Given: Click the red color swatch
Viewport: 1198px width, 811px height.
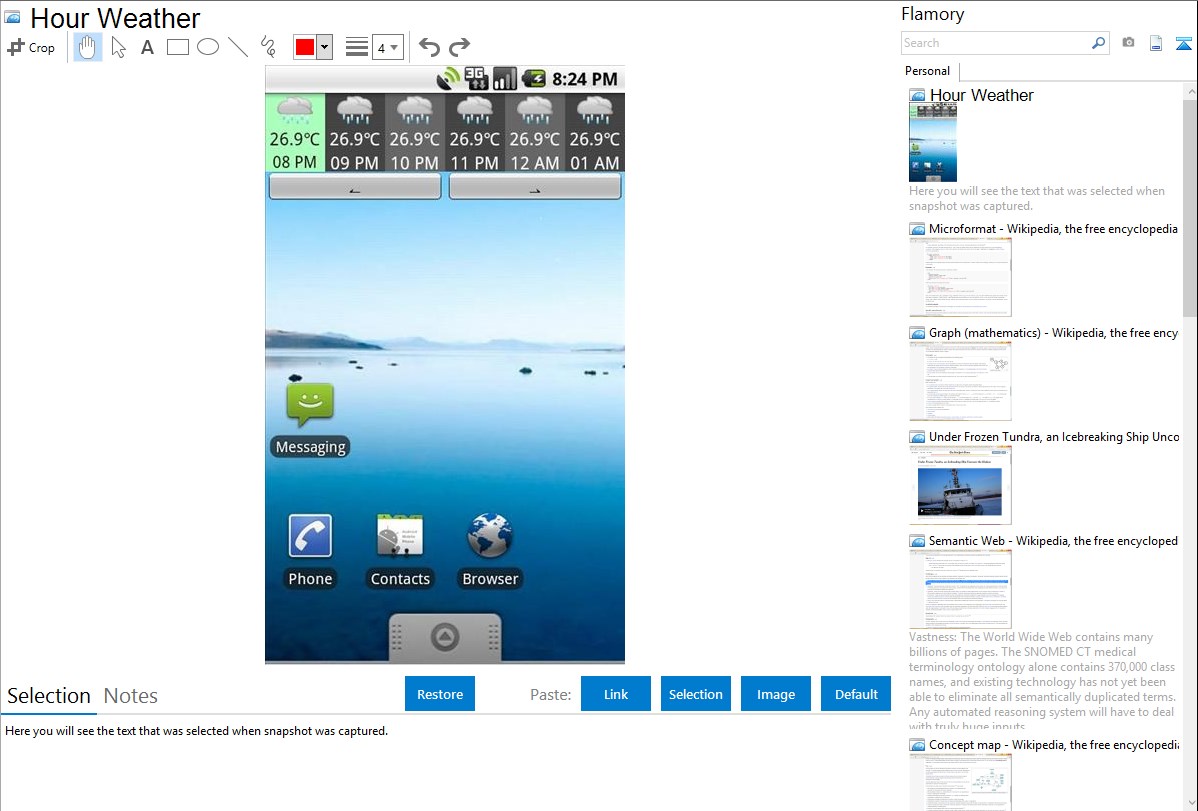Looking at the screenshot, I should coord(305,47).
